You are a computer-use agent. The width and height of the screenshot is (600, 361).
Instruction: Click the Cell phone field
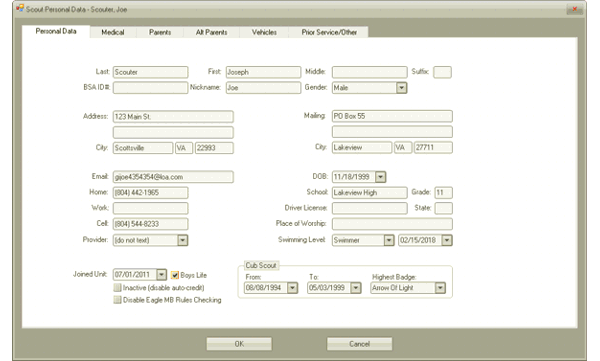click(x=150, y=224)
